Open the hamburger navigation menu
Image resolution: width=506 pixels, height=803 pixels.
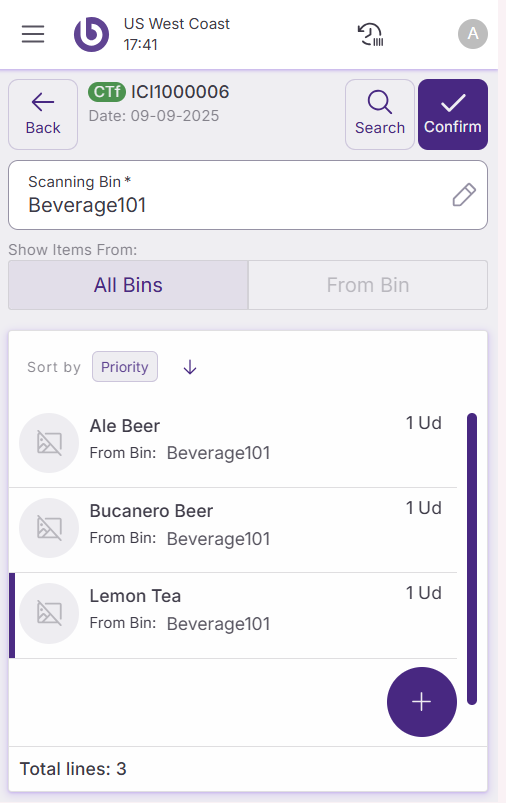(x=33, y=34)
